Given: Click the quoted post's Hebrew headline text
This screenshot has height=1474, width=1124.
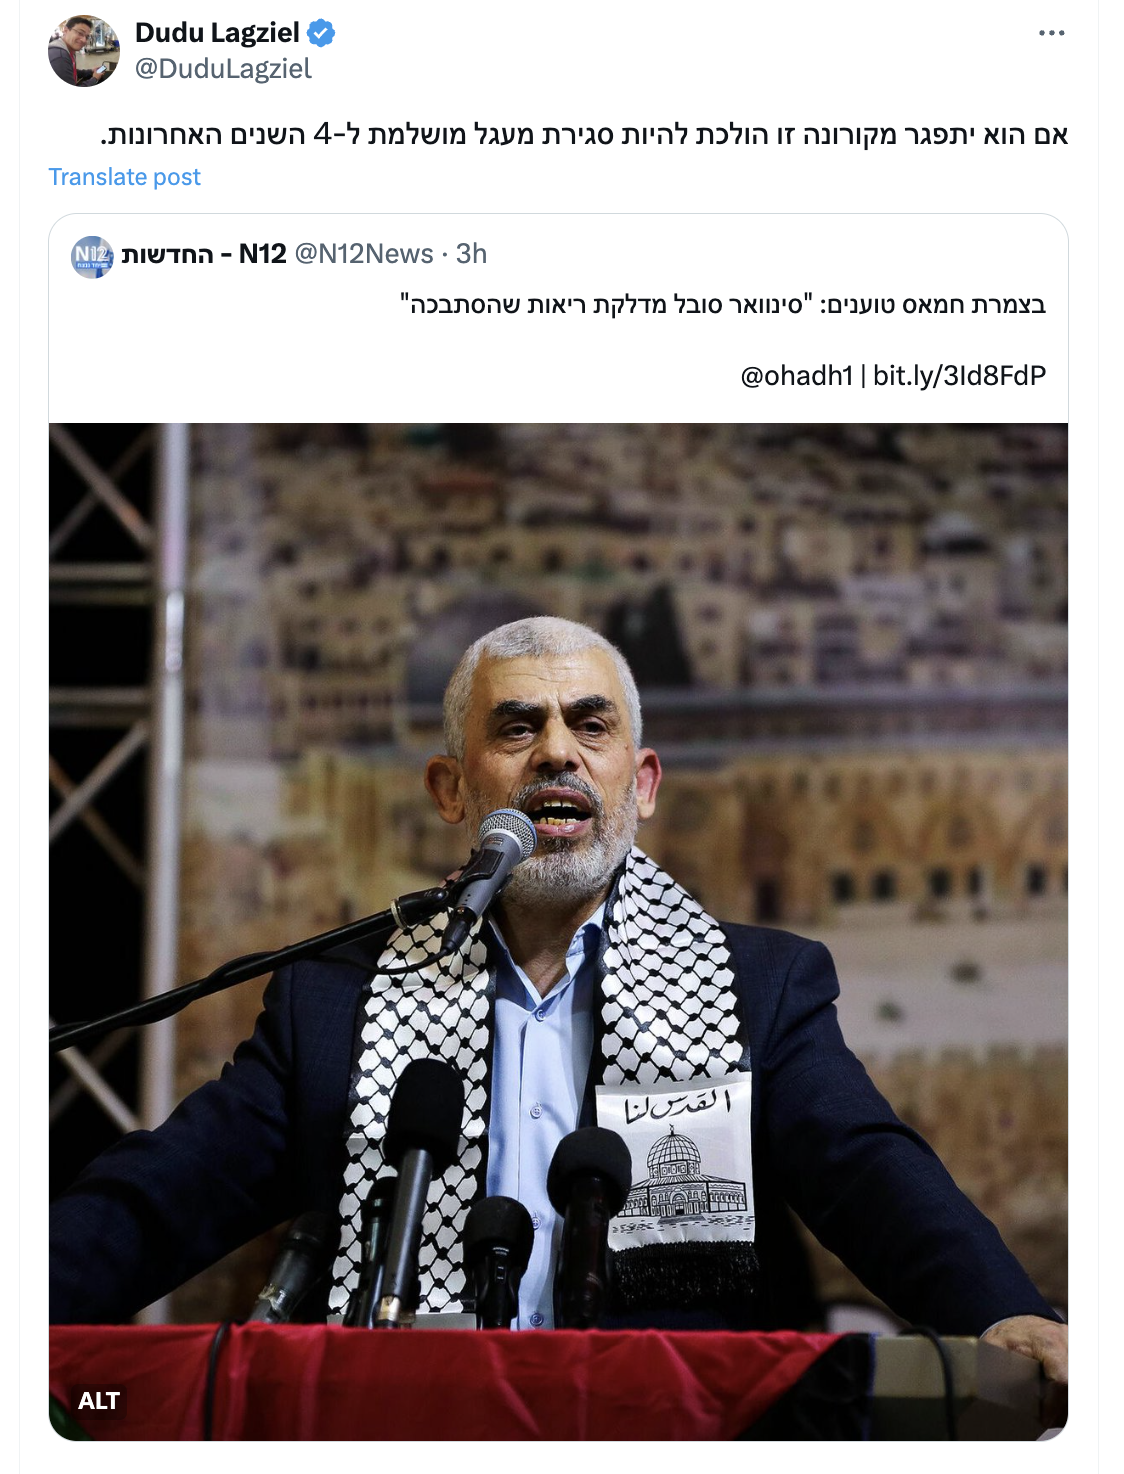Looking at the screenshot, I should tap(722, 304).
